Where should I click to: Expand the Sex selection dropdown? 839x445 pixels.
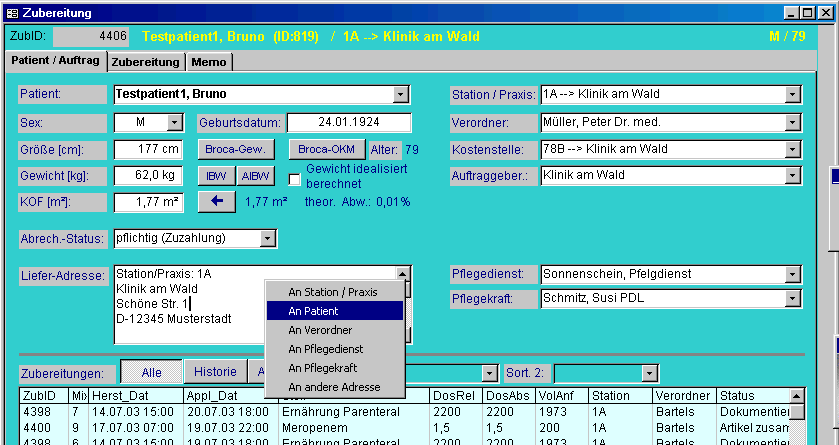pyautogui.click(x=174, y=122)
